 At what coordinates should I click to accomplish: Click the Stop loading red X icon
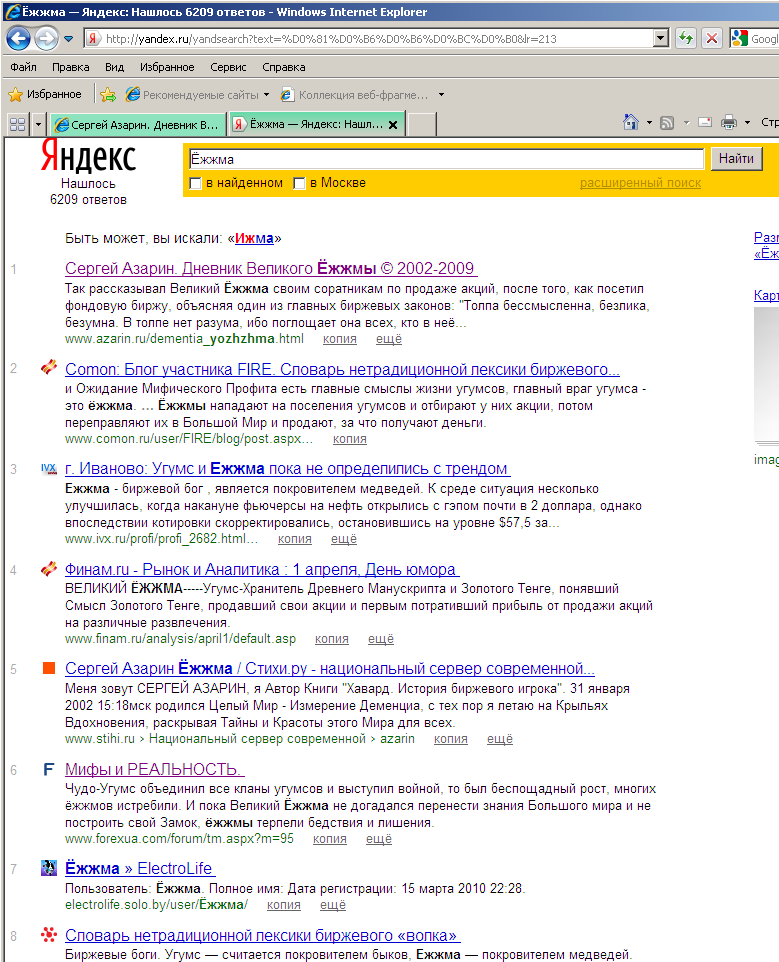712,39
